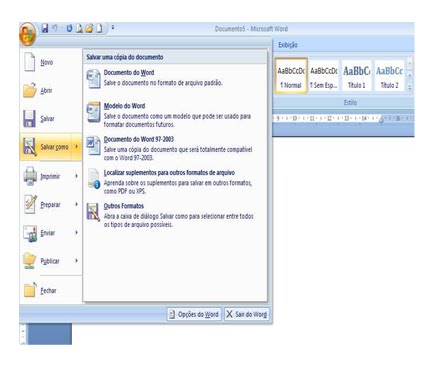Click the Preparar menu label
This screenshot has height=380, width=424.
pos(50,205)
